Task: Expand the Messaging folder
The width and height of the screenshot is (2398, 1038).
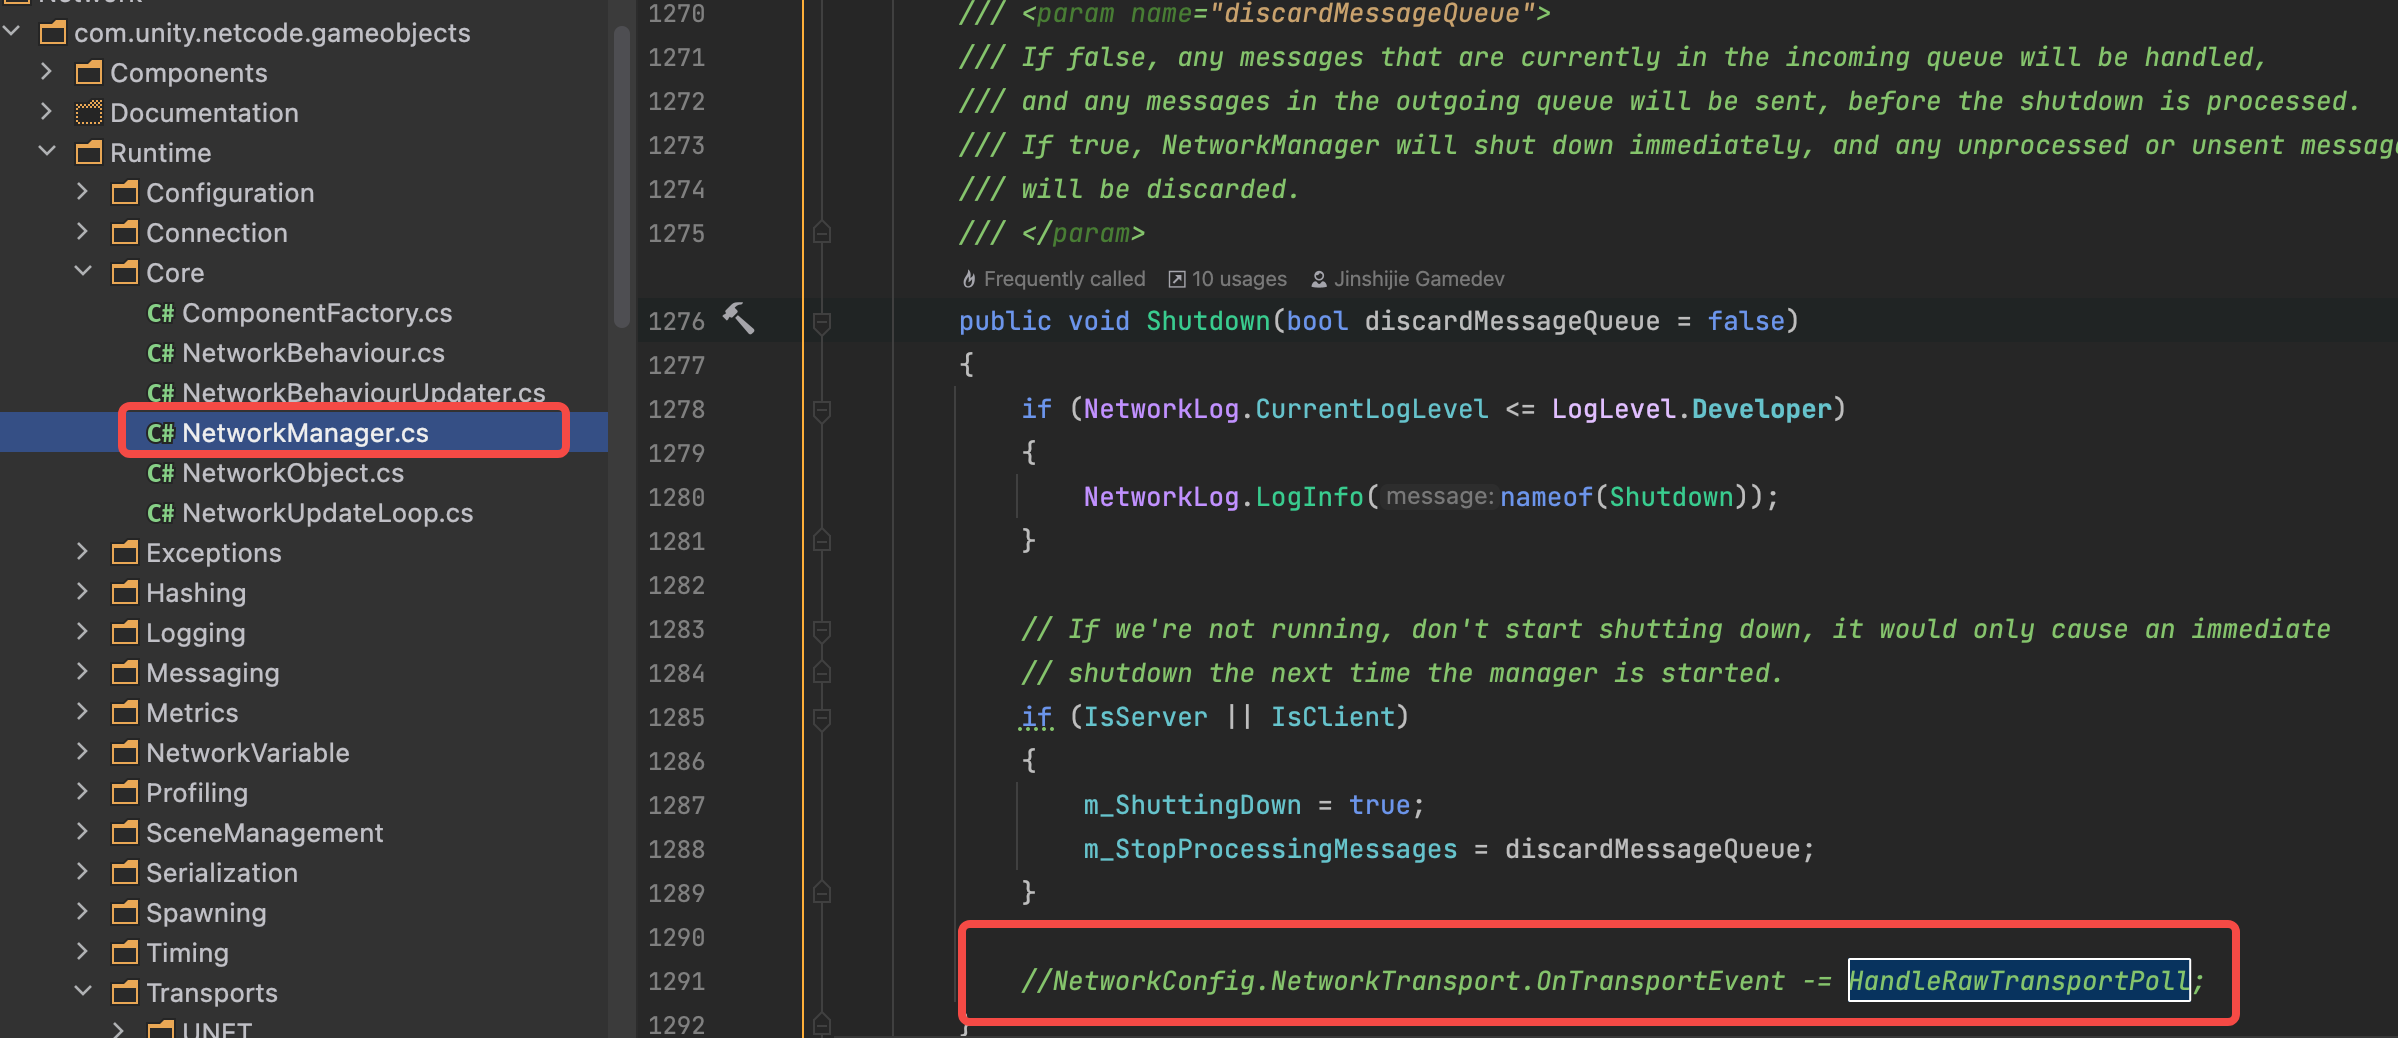Action: (83, 672)
